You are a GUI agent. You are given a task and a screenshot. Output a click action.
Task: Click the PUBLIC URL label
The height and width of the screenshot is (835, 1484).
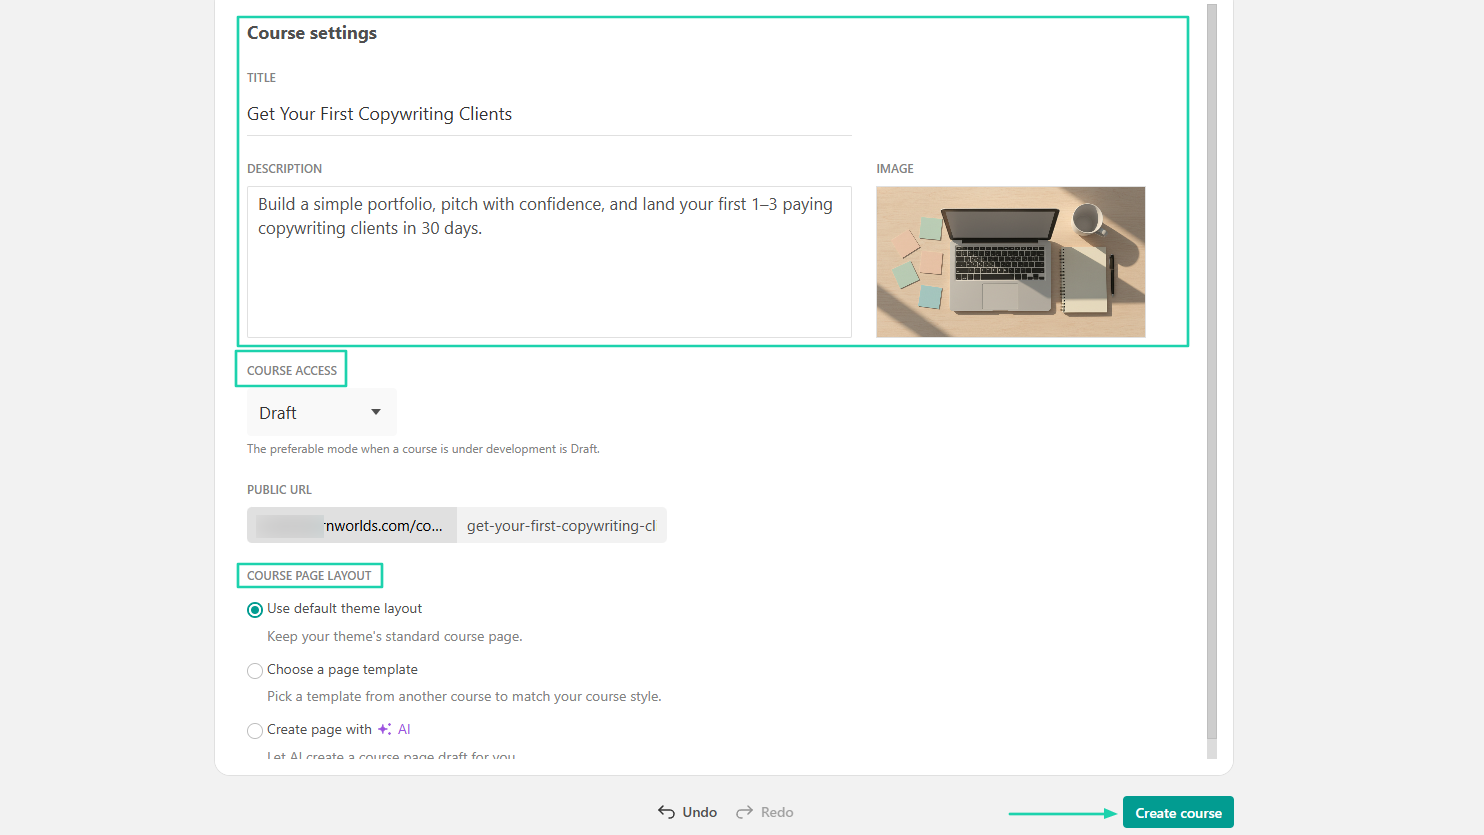click(x=279, y=489)
